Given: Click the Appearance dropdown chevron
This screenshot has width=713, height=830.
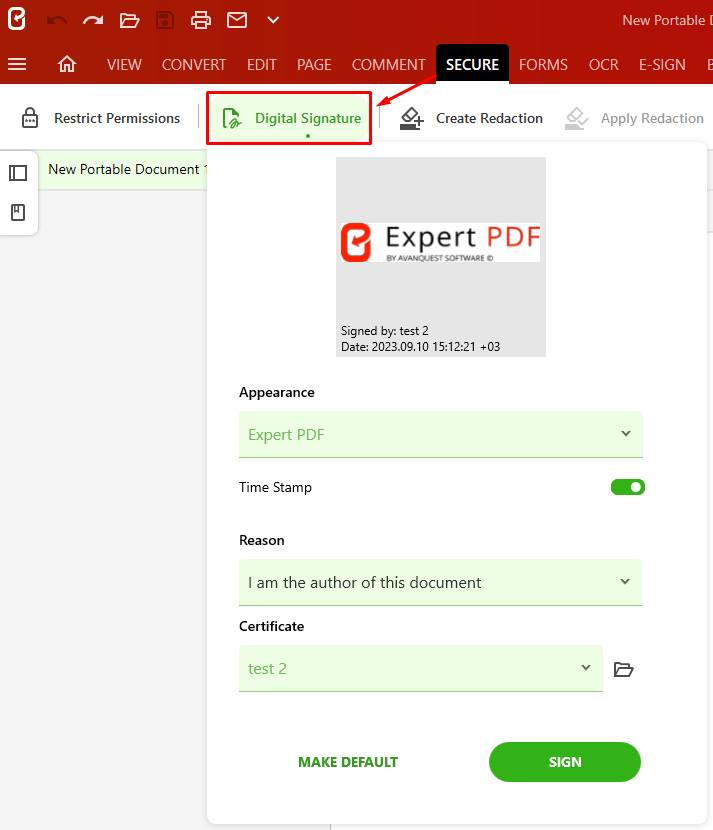Looking at the screenshot, I should [x=626, y=434].
